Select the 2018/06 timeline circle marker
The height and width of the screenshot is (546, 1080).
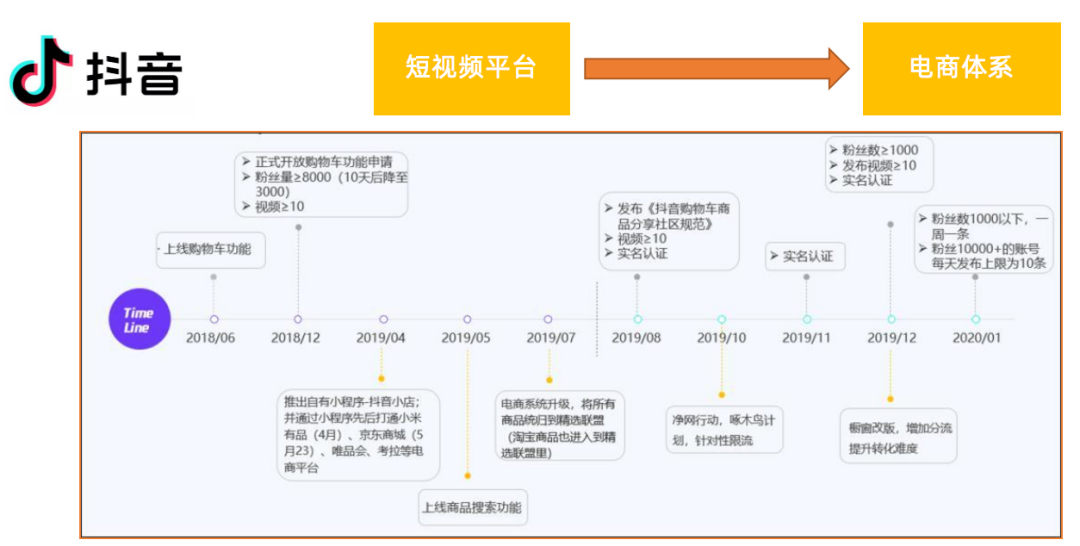pos(214,319)
